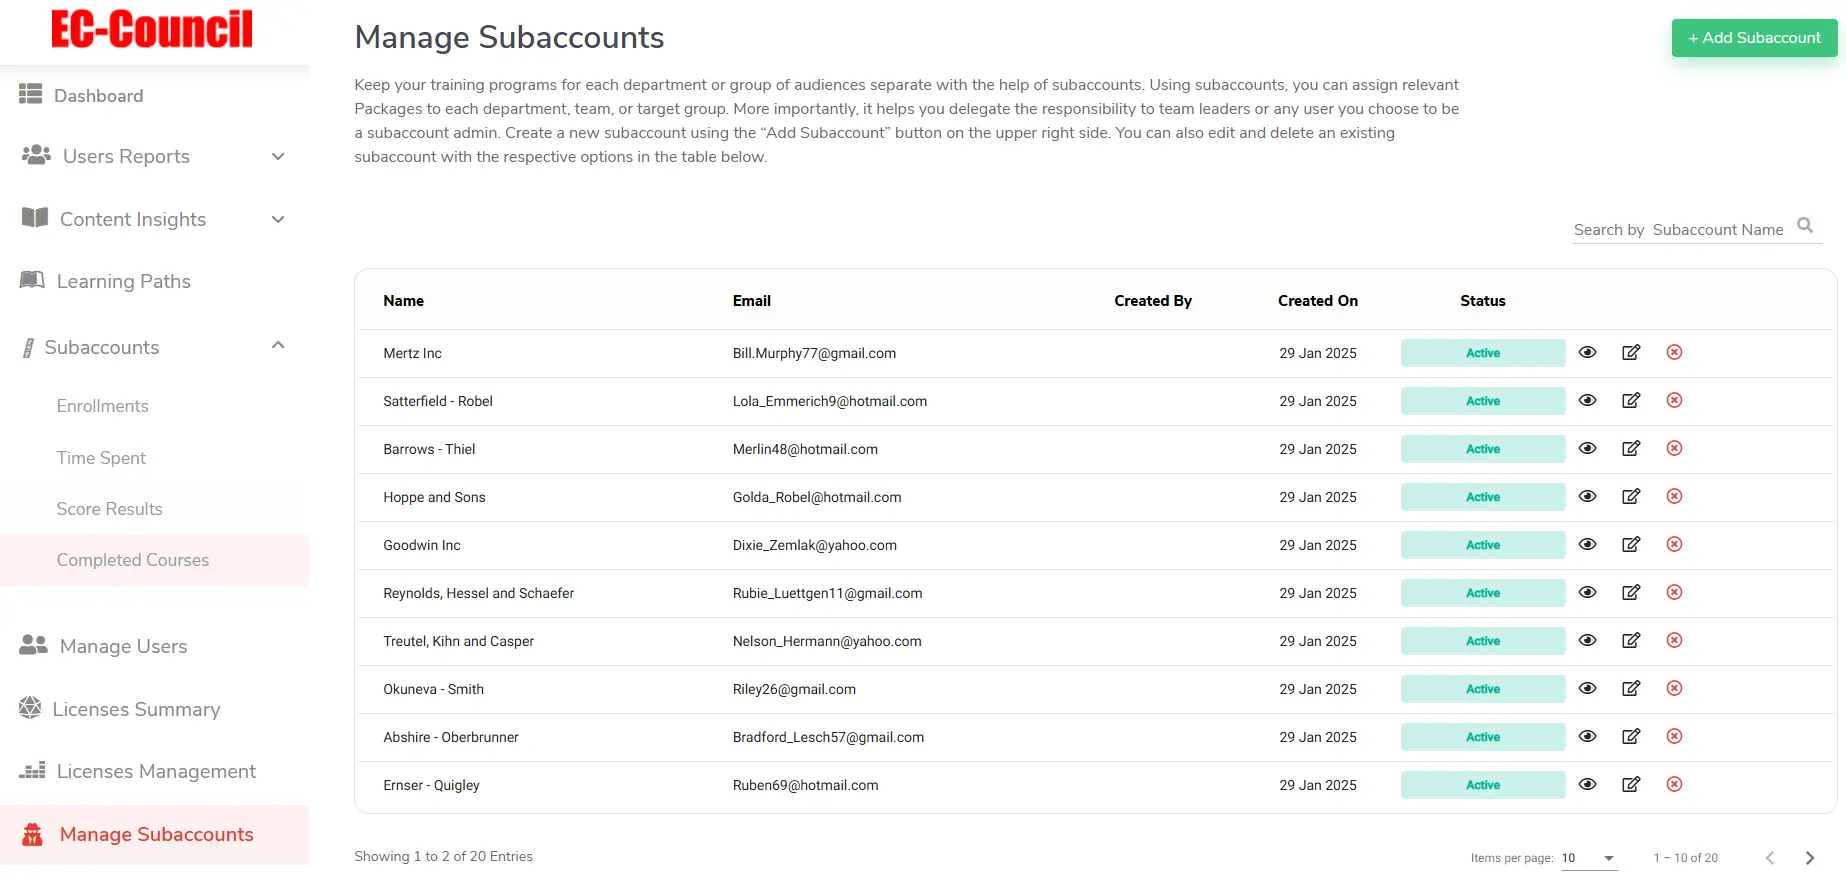
Task: View details of Mertz Inc with the eye icon
Action: click(x=1588, y=352)
